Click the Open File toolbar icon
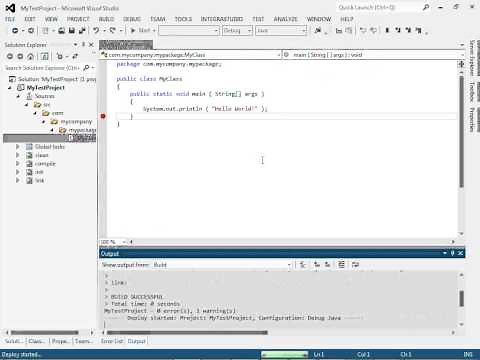Viewport: 480px width, 360px height. point(61,30)
